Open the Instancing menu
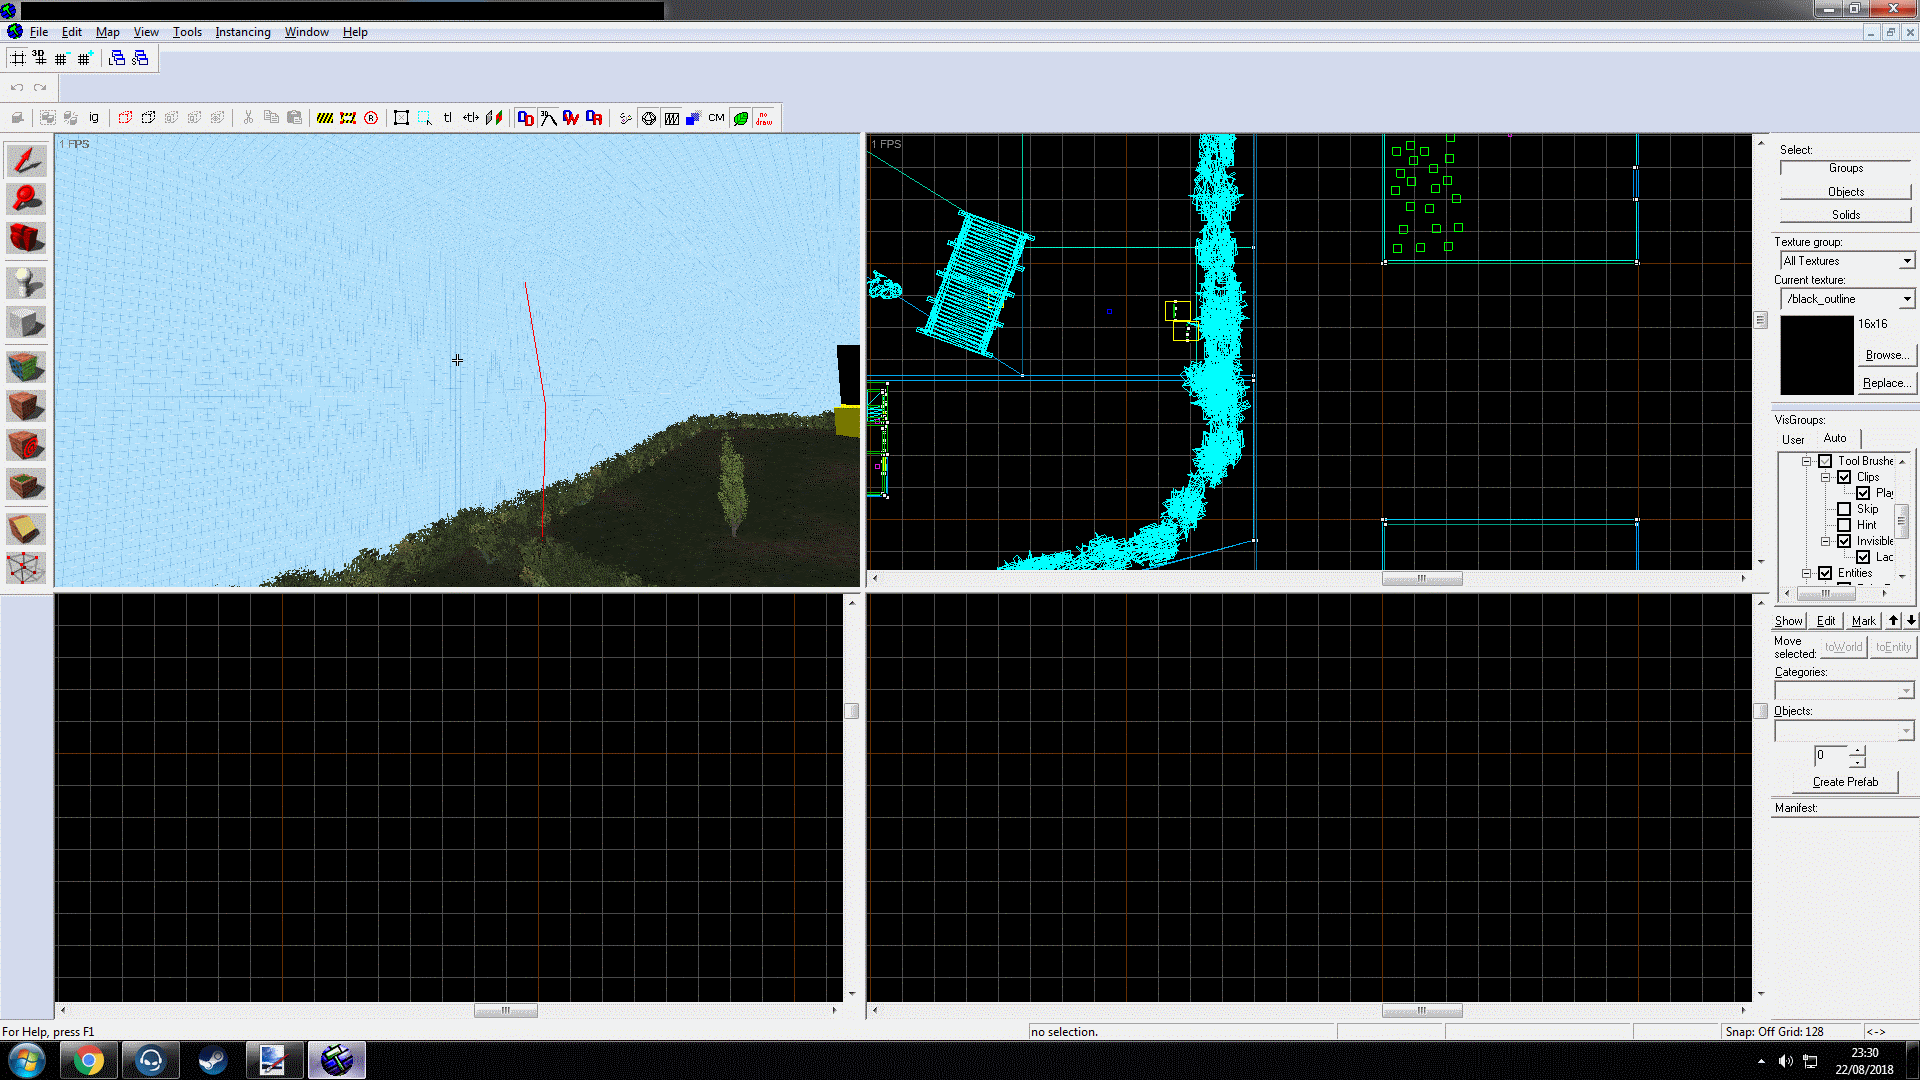 click(x=243, y=32)
